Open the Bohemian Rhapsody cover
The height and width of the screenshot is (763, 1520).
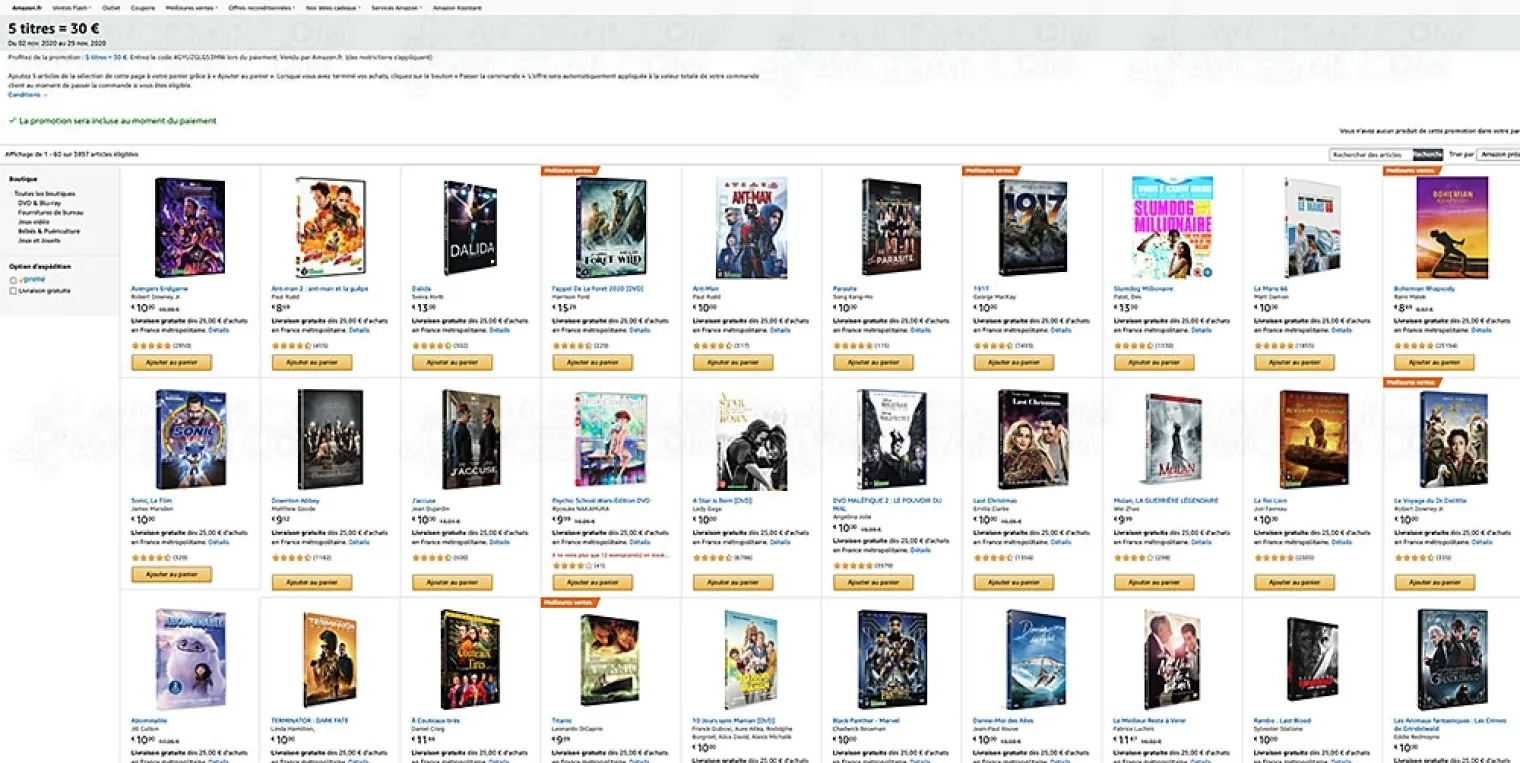point(1452,228)
